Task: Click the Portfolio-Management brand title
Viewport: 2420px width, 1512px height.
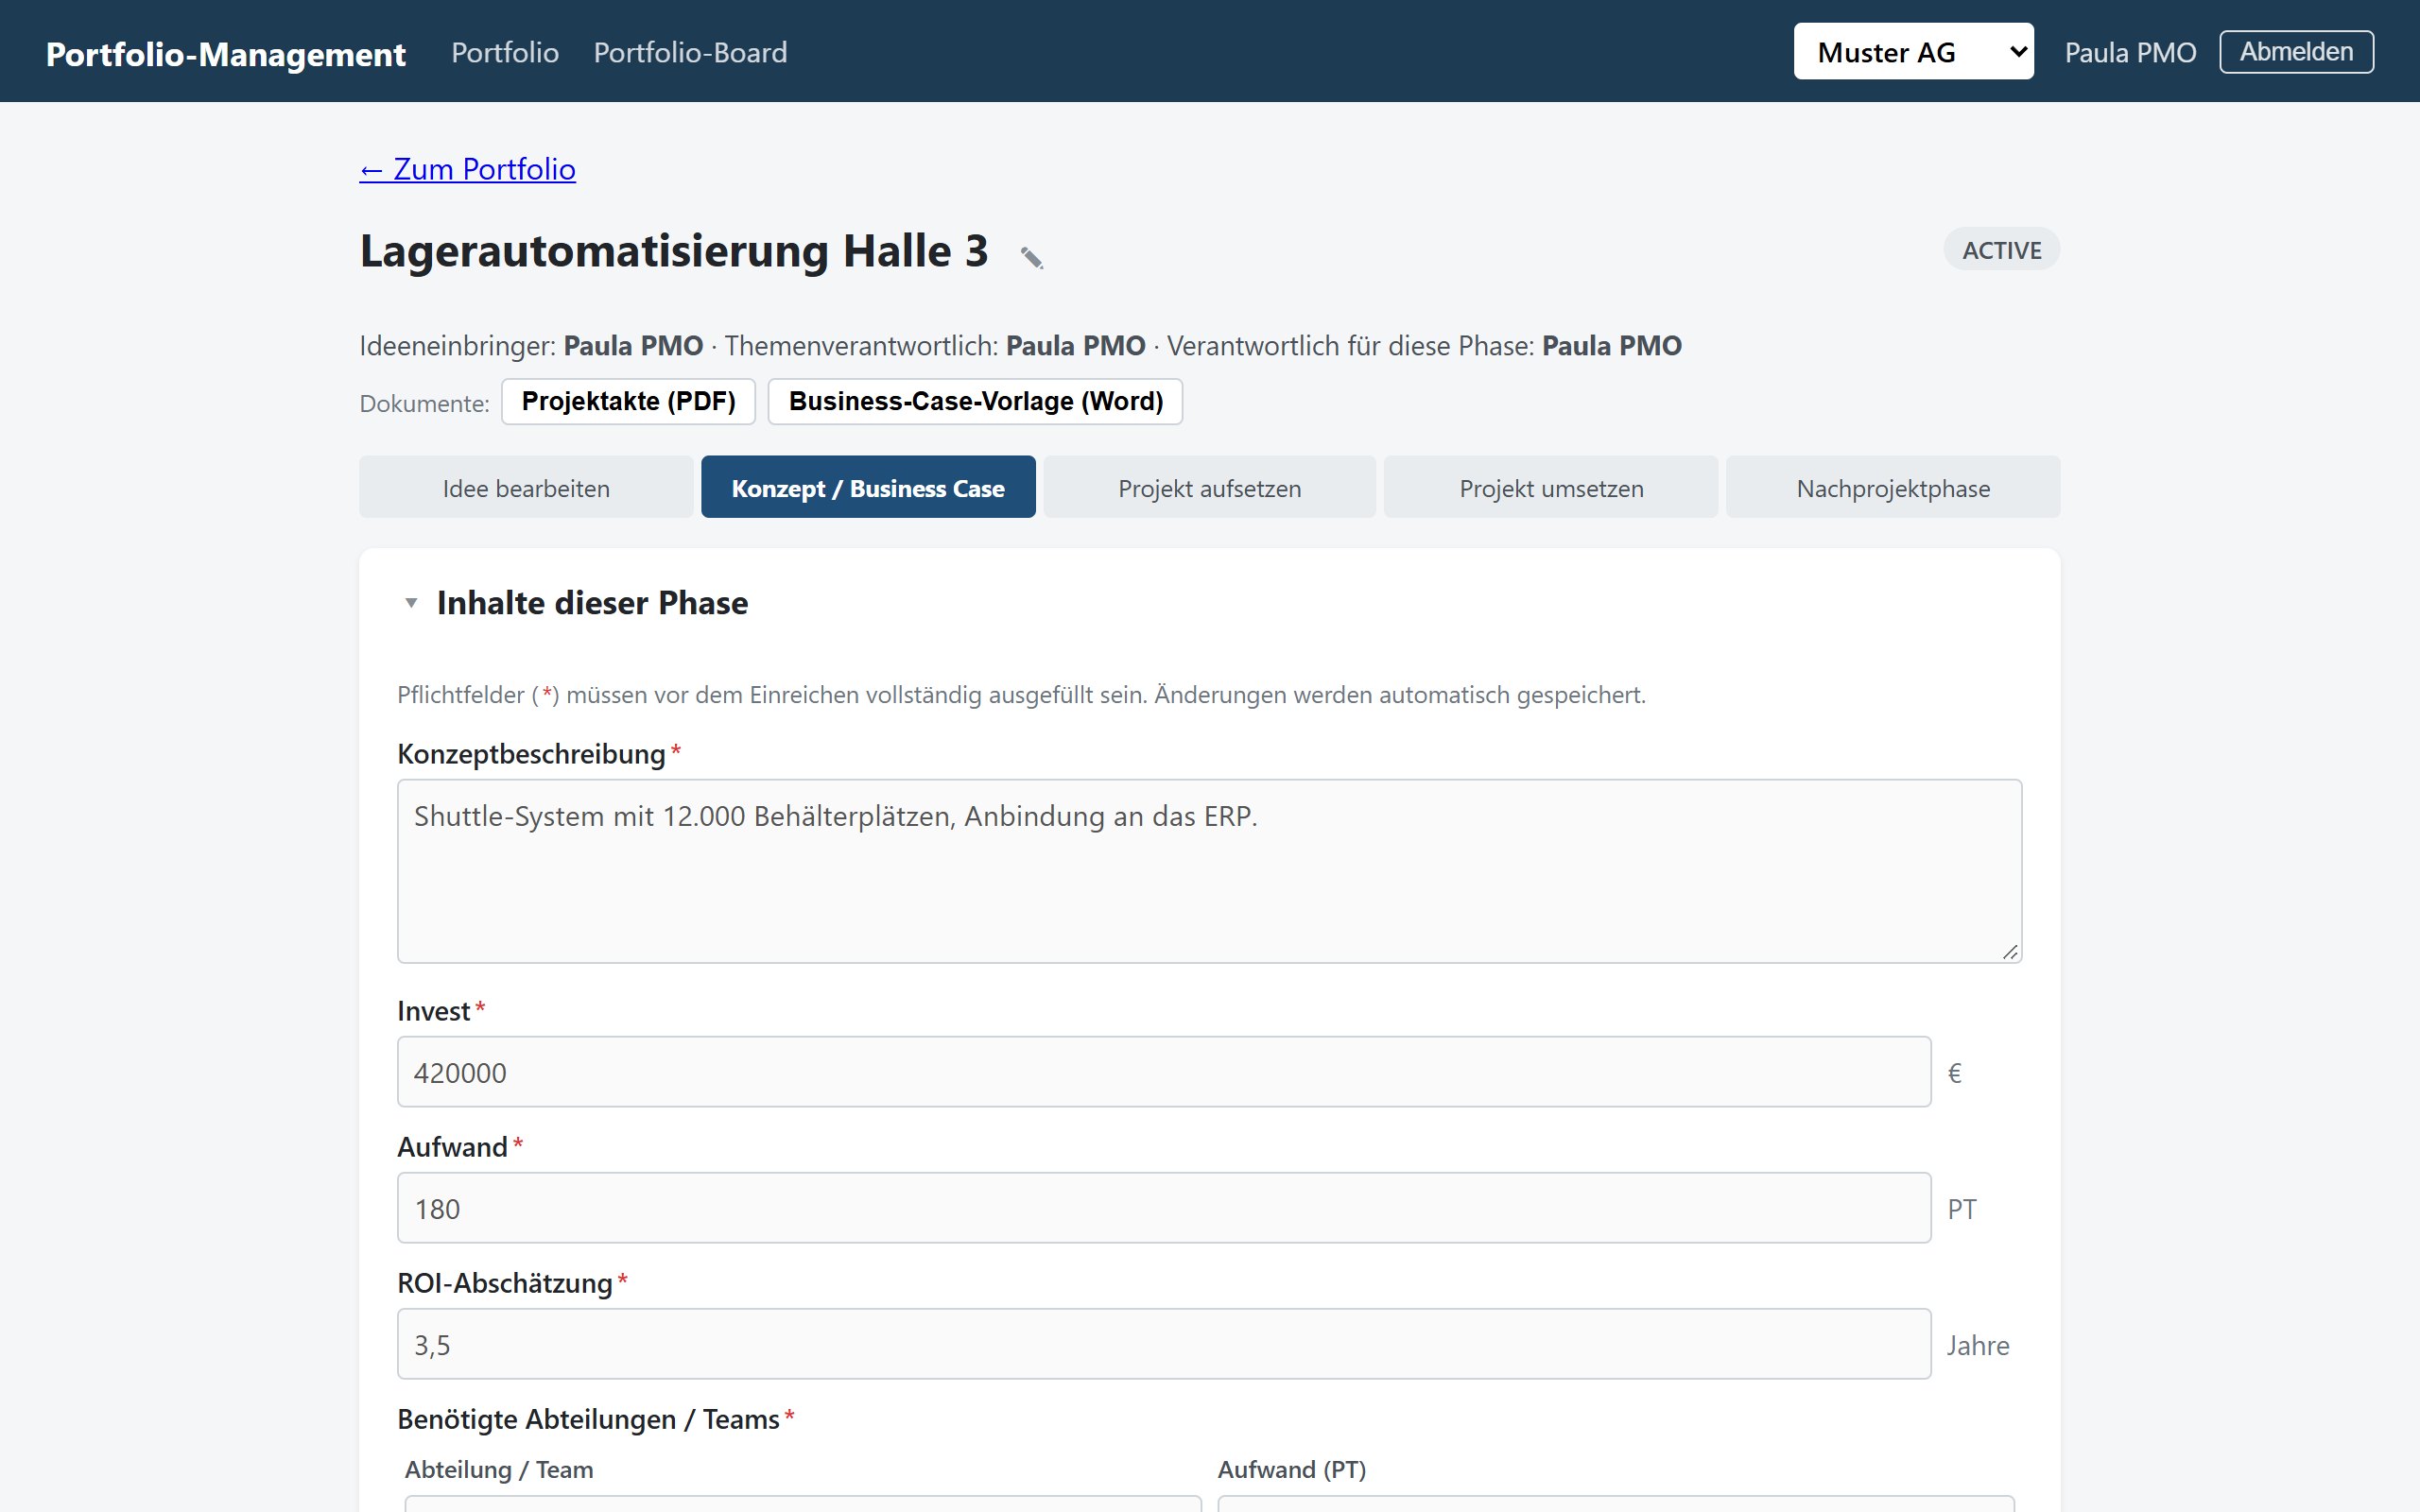Action: click(226, 54)
